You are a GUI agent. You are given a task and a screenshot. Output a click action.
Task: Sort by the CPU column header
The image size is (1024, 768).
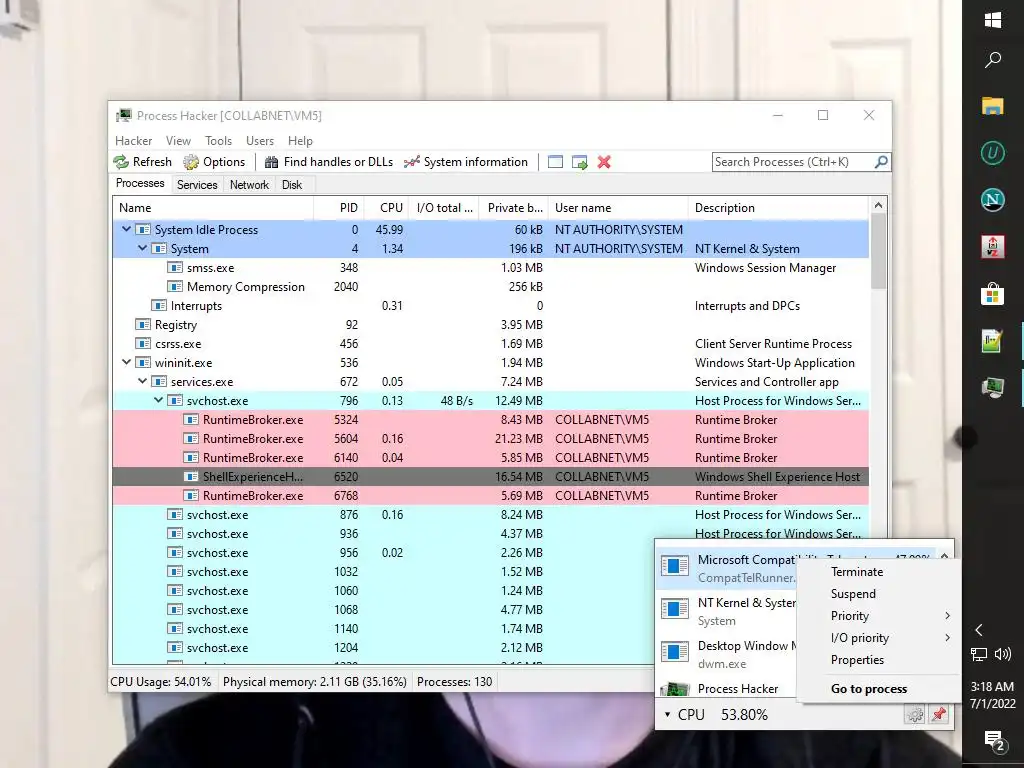(387, 208)
